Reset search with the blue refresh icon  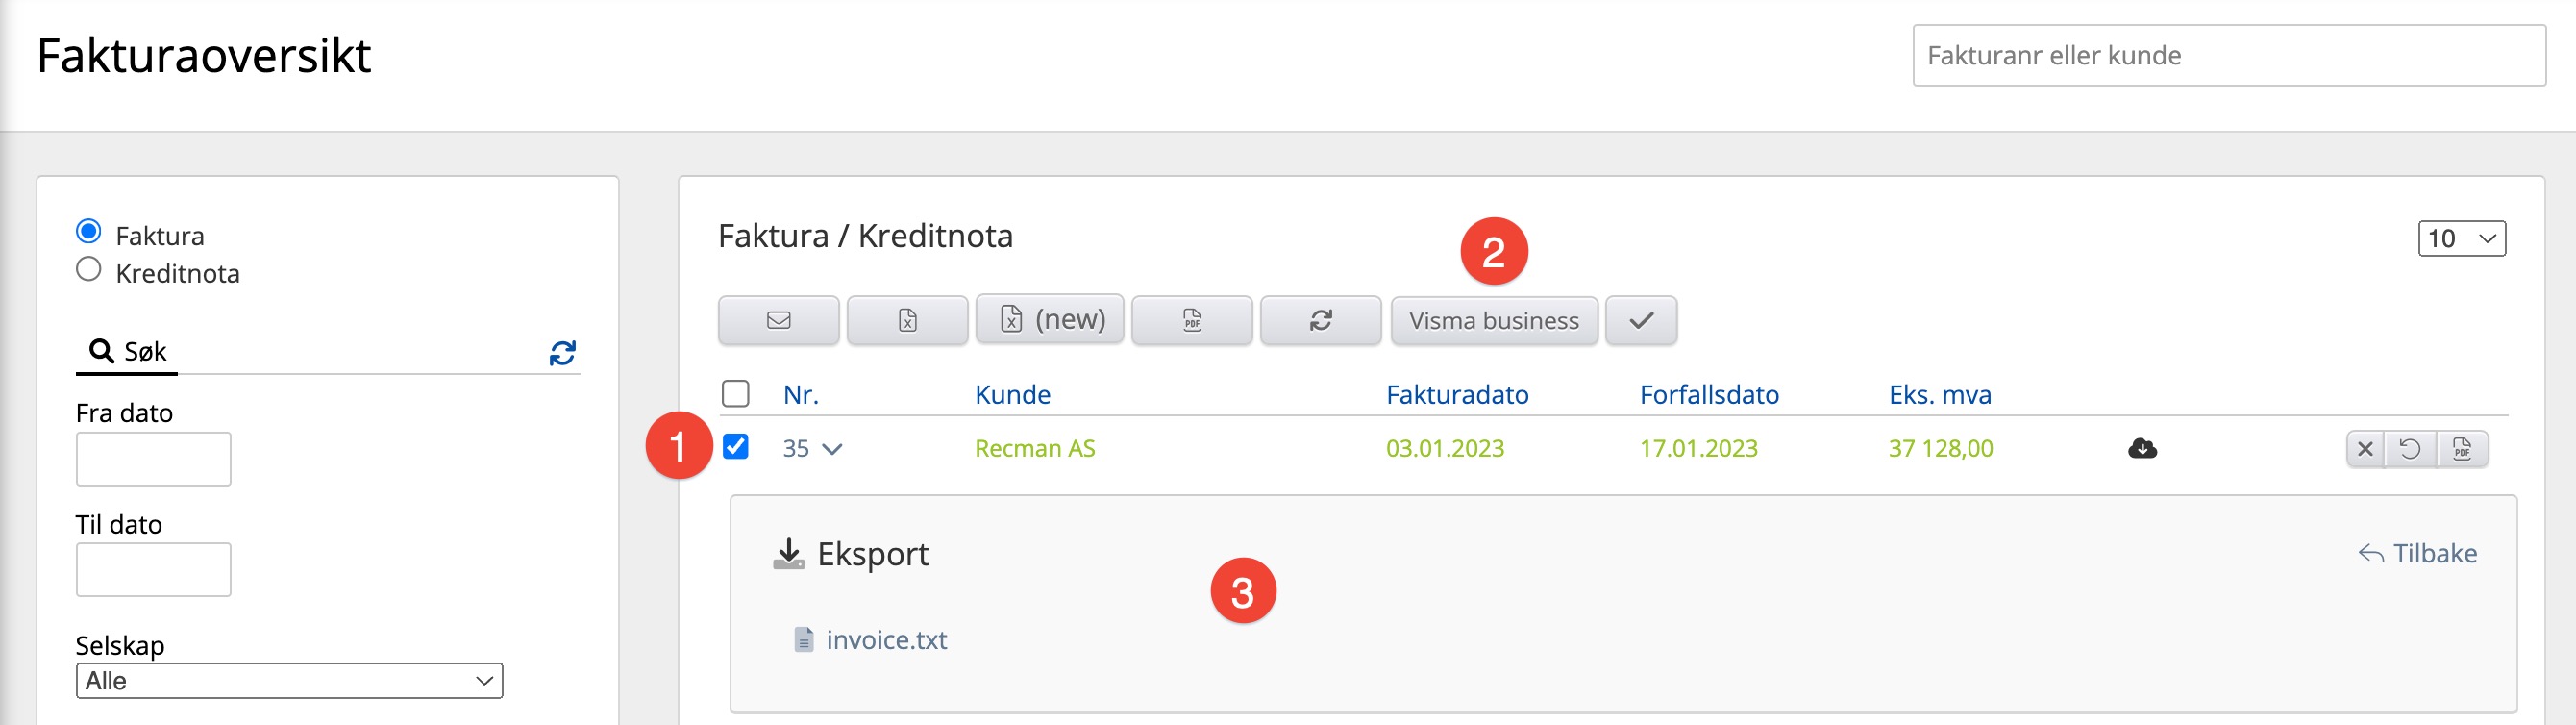[562, 352]
